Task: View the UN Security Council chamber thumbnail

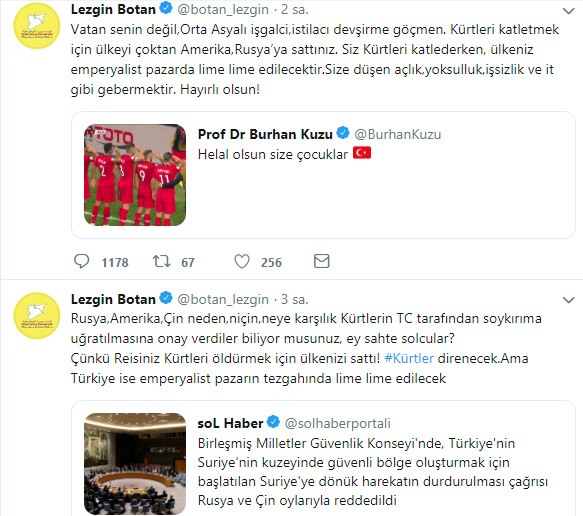Action: coord(135,464)
